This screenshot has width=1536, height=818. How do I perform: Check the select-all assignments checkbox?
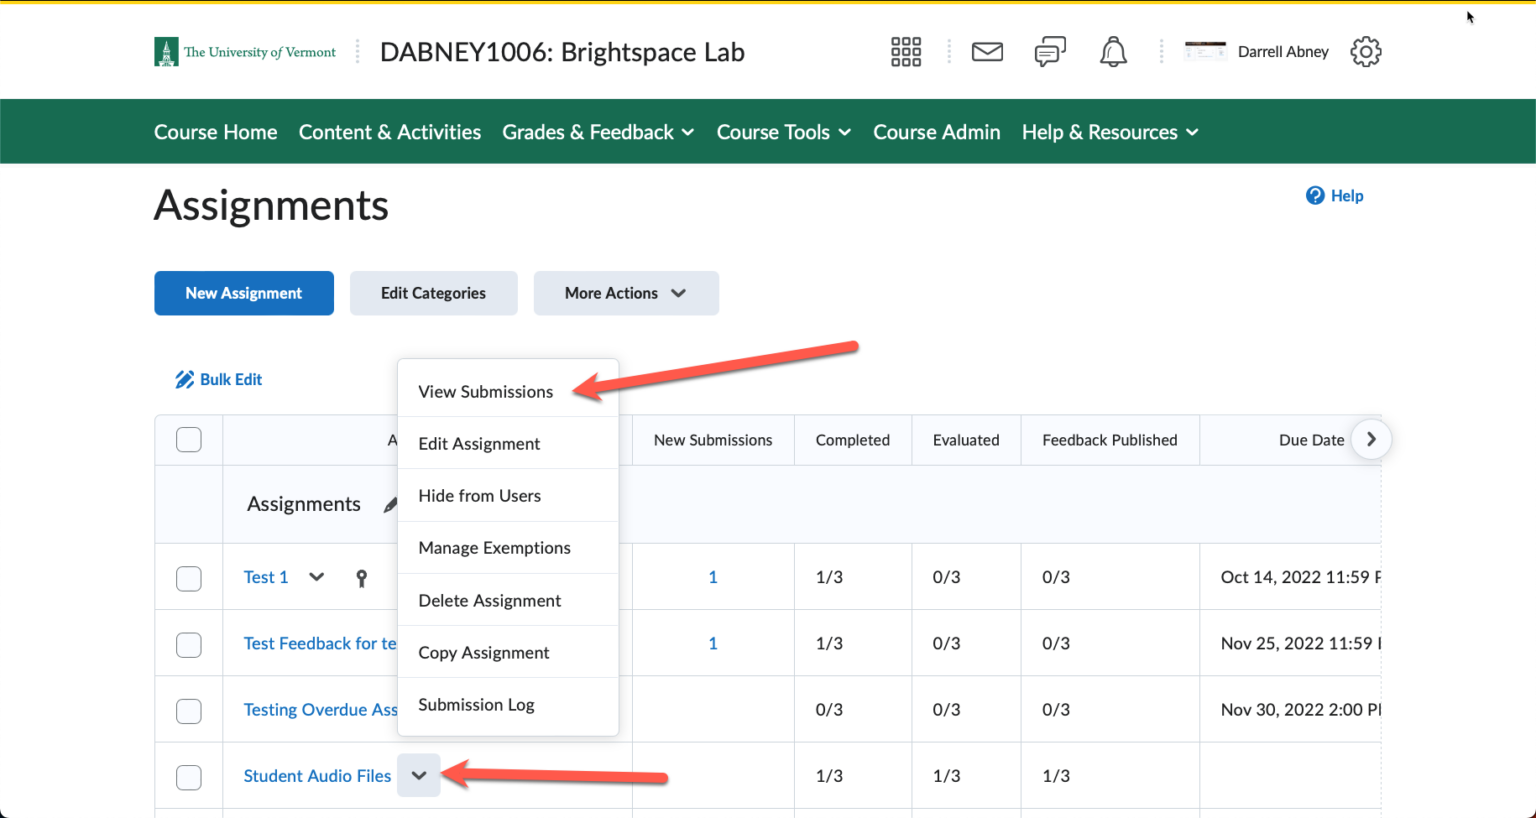pos(188,439)
